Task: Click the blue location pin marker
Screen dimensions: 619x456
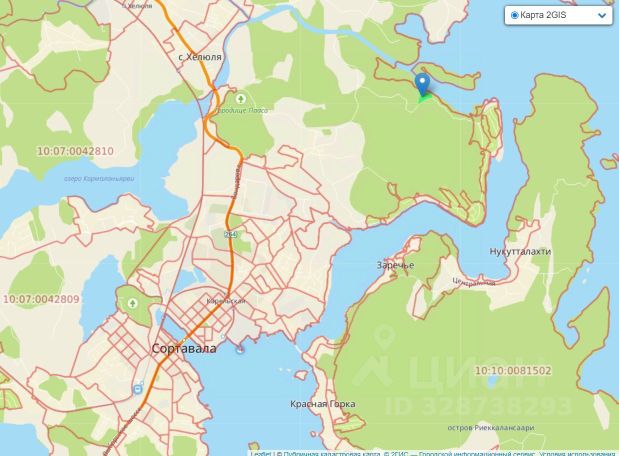Action: click(422, 84)
